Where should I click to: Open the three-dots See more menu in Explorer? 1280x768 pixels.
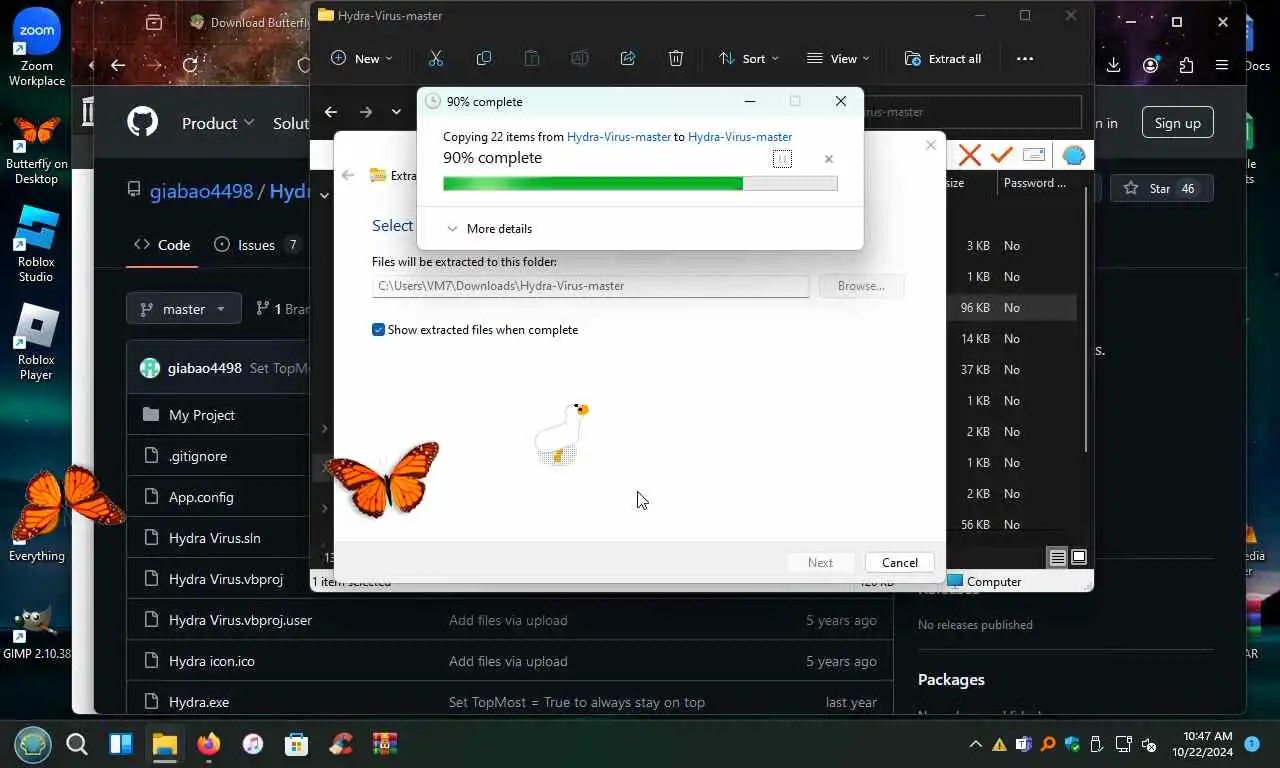[1025, 59]
